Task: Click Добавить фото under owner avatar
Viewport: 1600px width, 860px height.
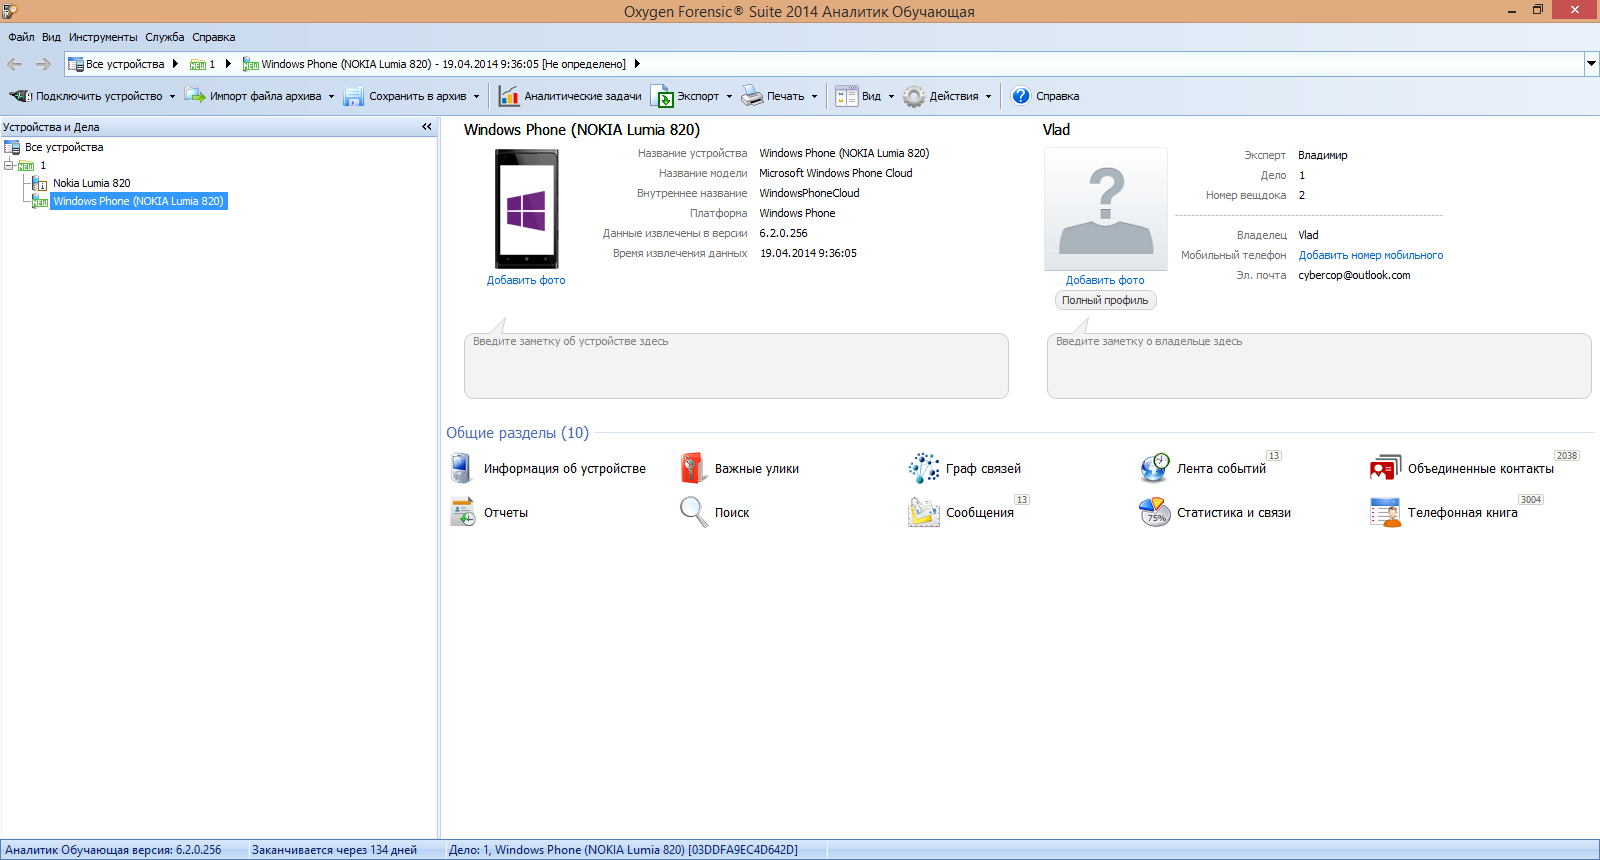Action: tap(1105, 280)
